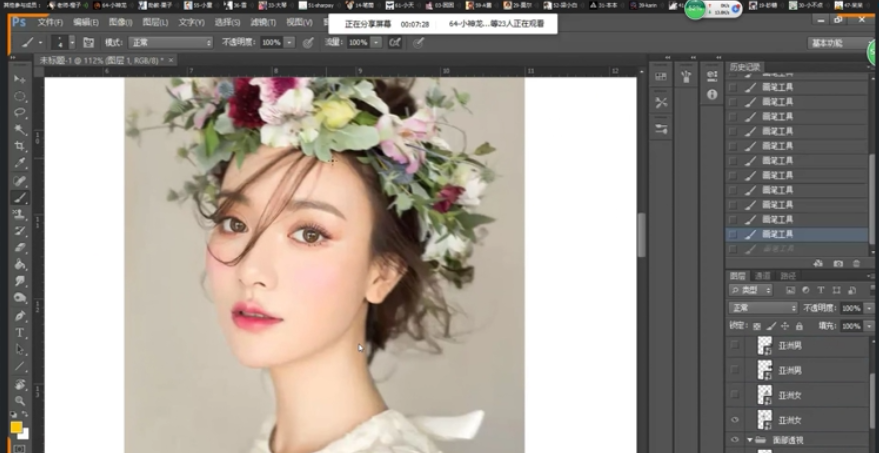Image resolution: width=879 pixels, height=476 pixels.
Task: Select the Brush tool in the toolbox
Action: [x=20, y=197]
